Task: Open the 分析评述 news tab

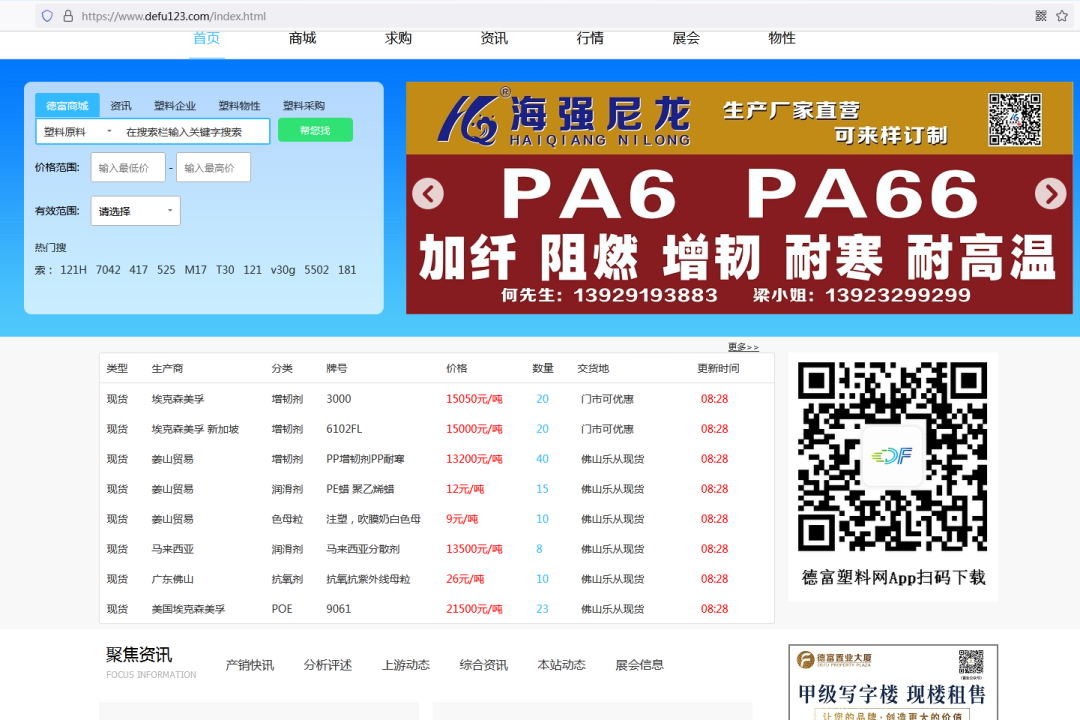Action: pyautogui.click(x=328, y=665)
